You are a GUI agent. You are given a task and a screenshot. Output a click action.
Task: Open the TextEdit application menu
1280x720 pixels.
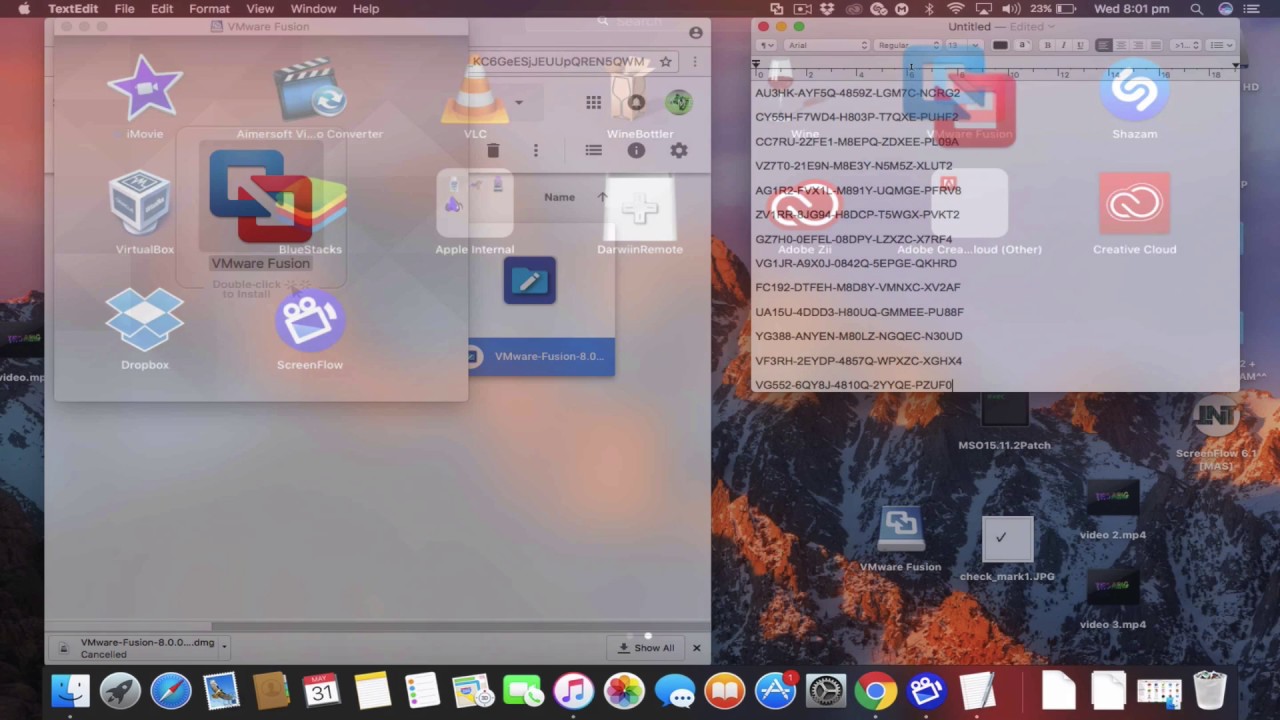click(x=73, y=9)
